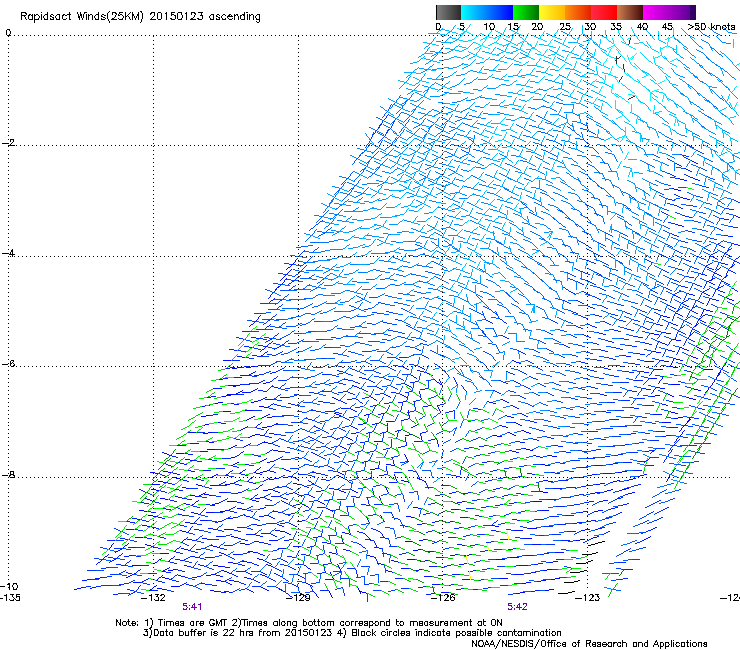Viewport: 740px width, 650px height.
Task: Click the 'NOAA/NESDIS/Office of Research and Applications' credit
Action: click(x=589, y=644)
